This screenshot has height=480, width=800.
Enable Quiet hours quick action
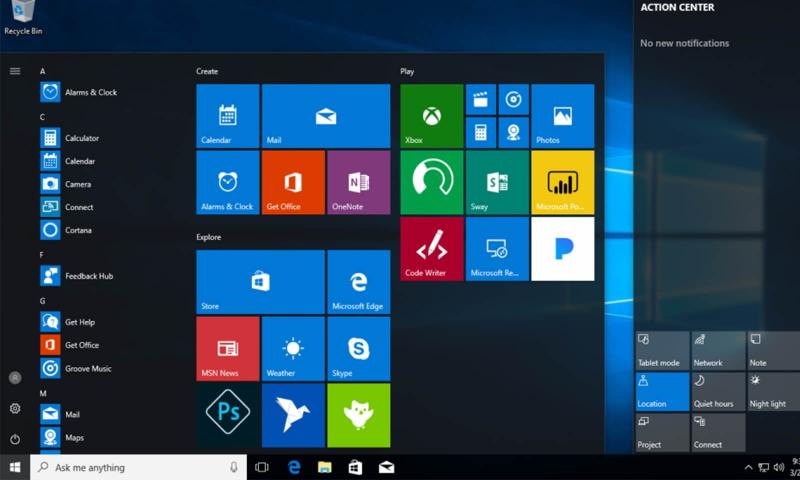pyautogui.click(x=718, y=391)
